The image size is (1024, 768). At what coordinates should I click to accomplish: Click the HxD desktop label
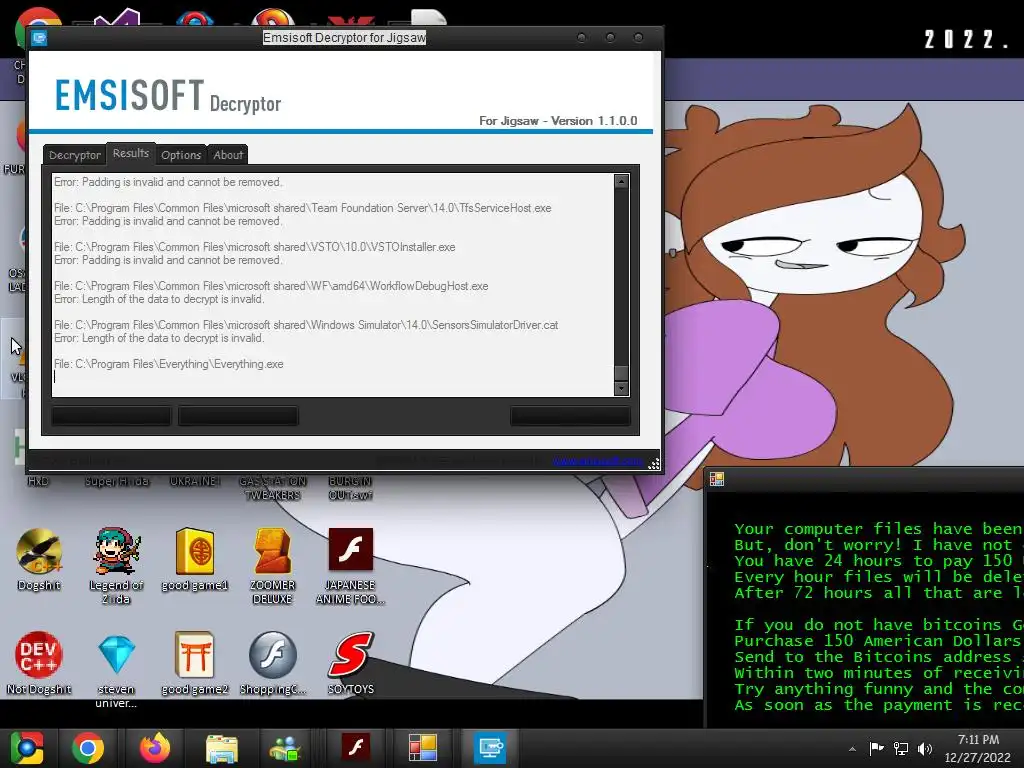[x=38, y=481]
